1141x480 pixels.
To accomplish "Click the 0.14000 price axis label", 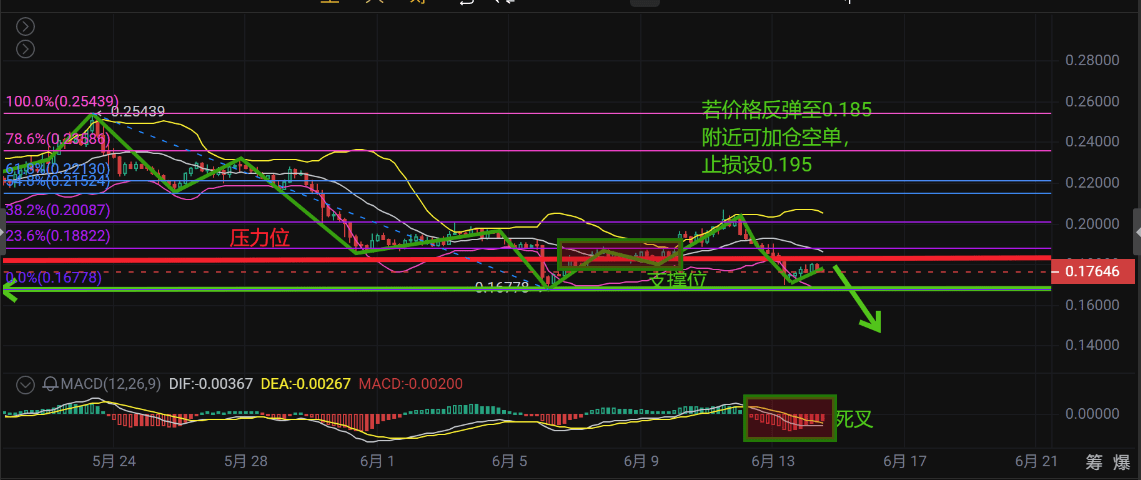I will tap(1092, 345).
